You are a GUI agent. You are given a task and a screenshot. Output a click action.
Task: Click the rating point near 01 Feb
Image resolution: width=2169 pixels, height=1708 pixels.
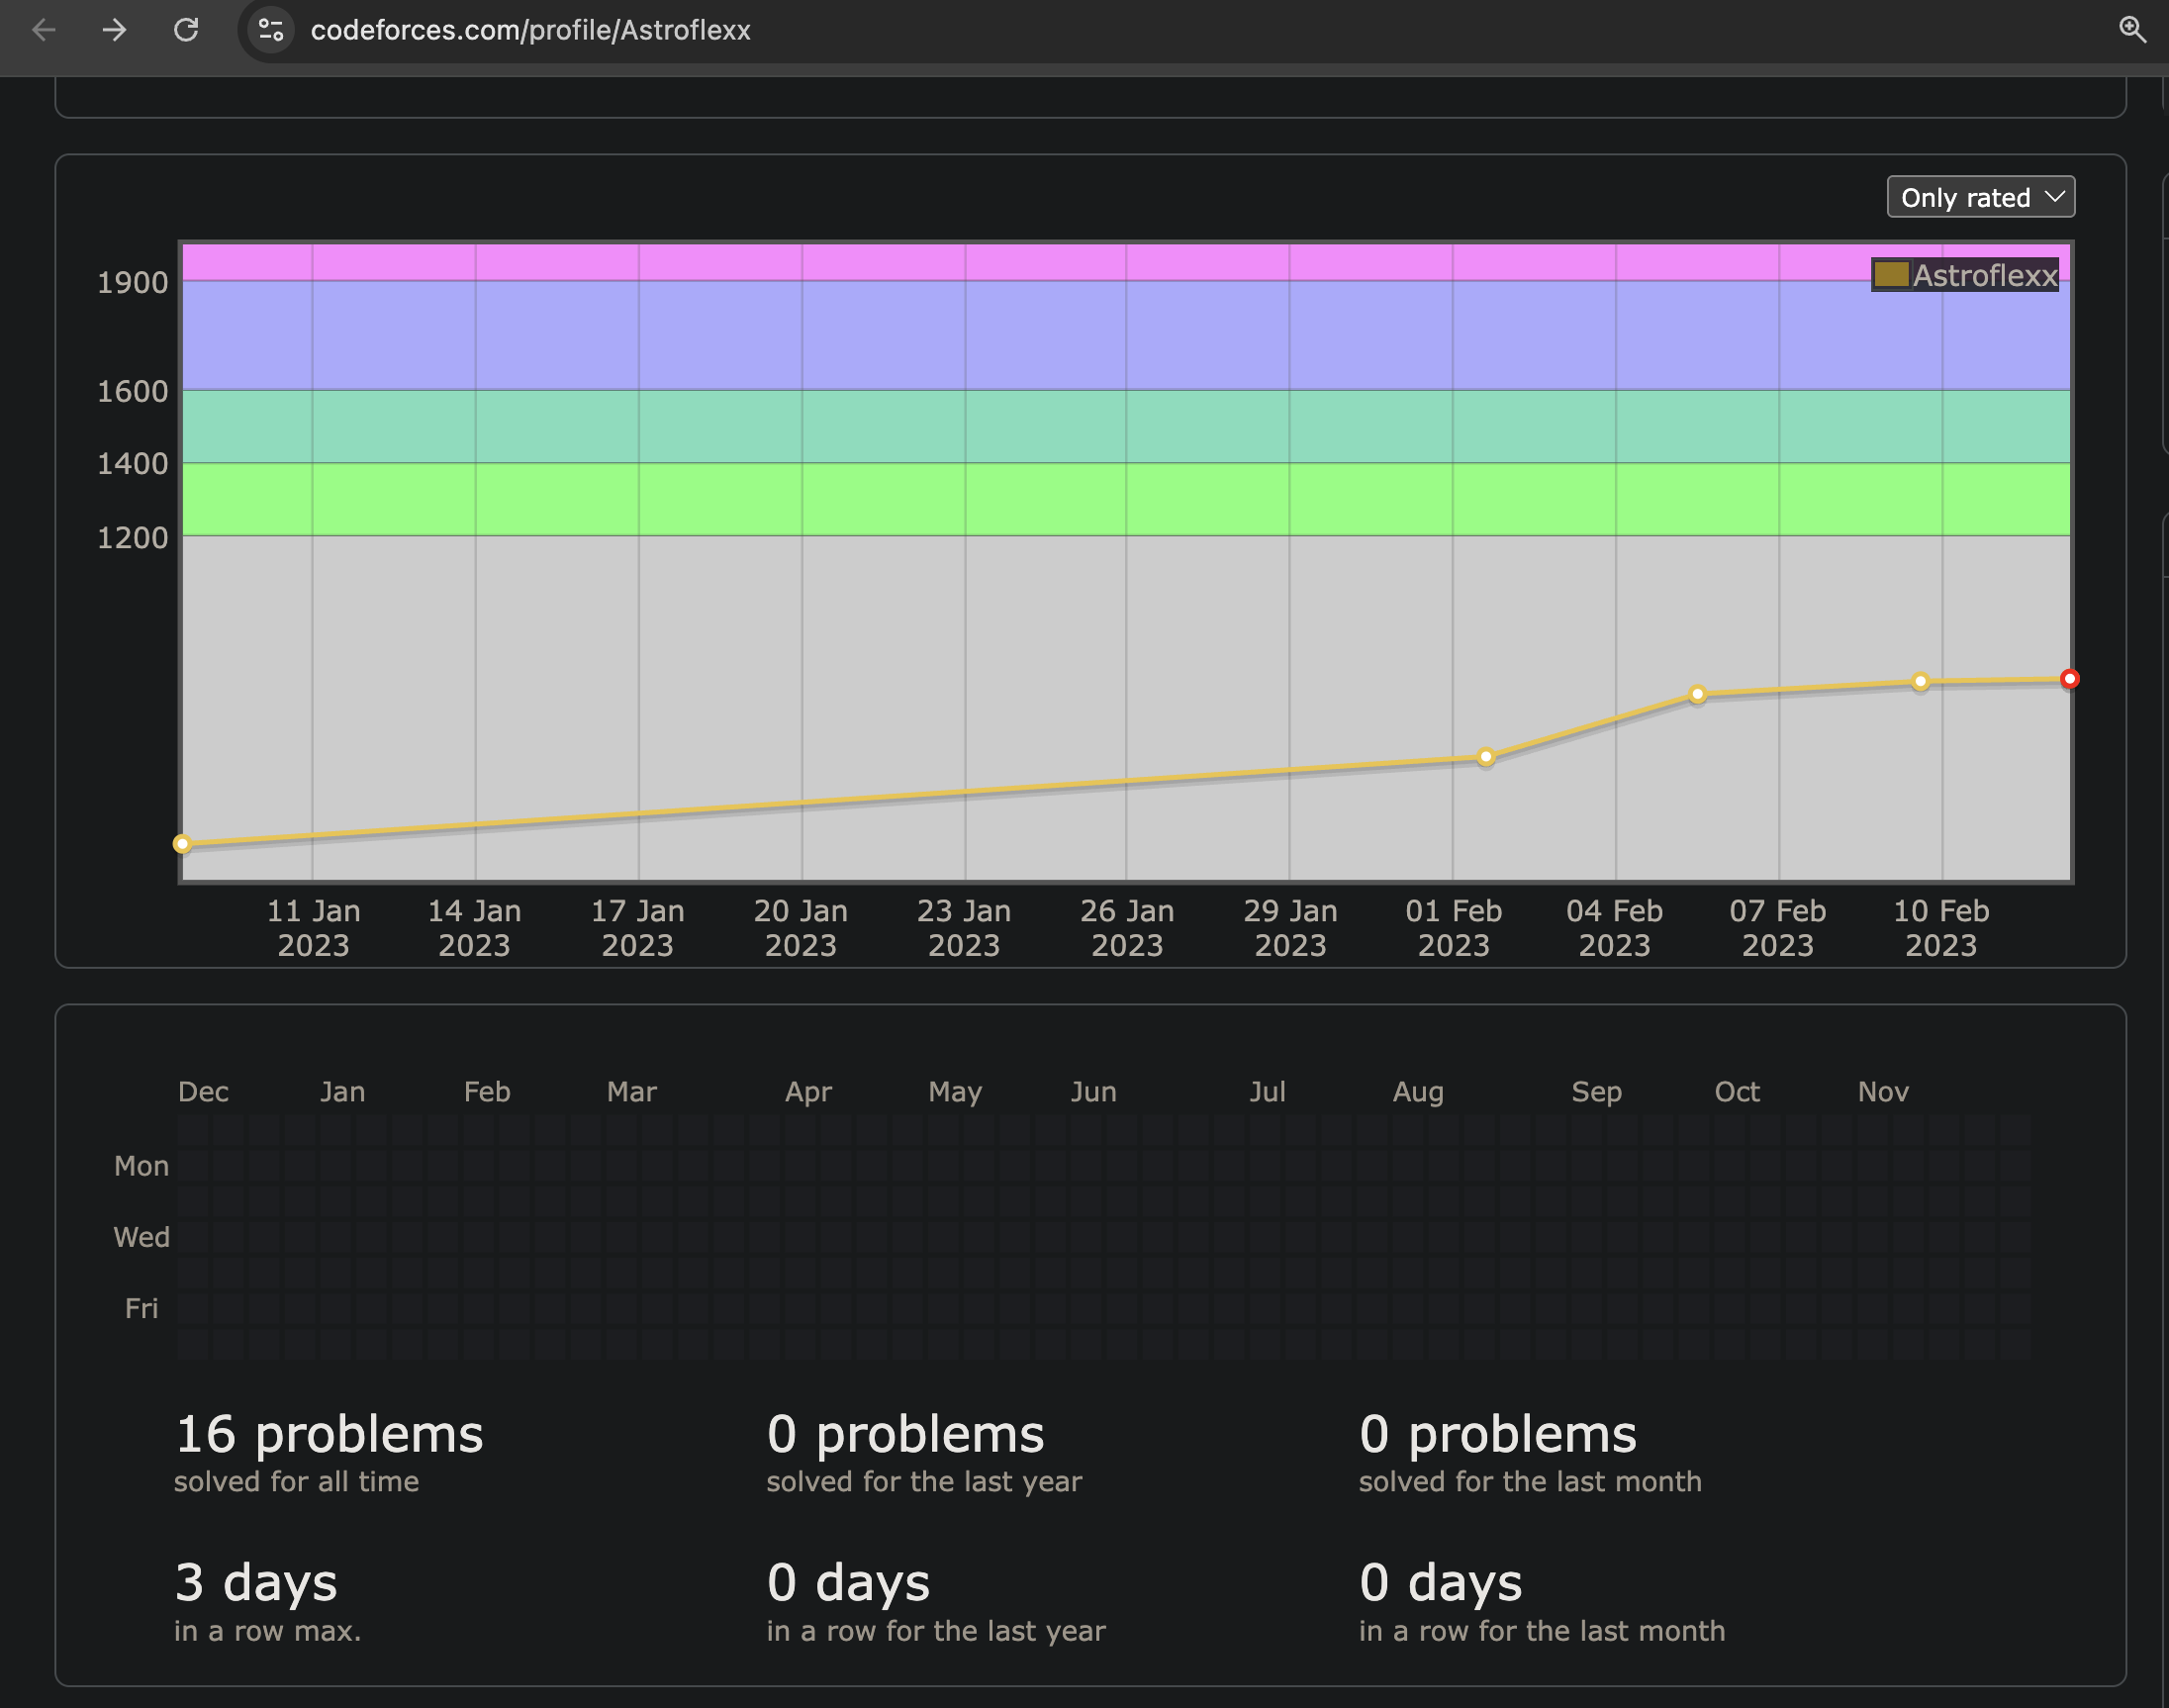pos(1486,757)
